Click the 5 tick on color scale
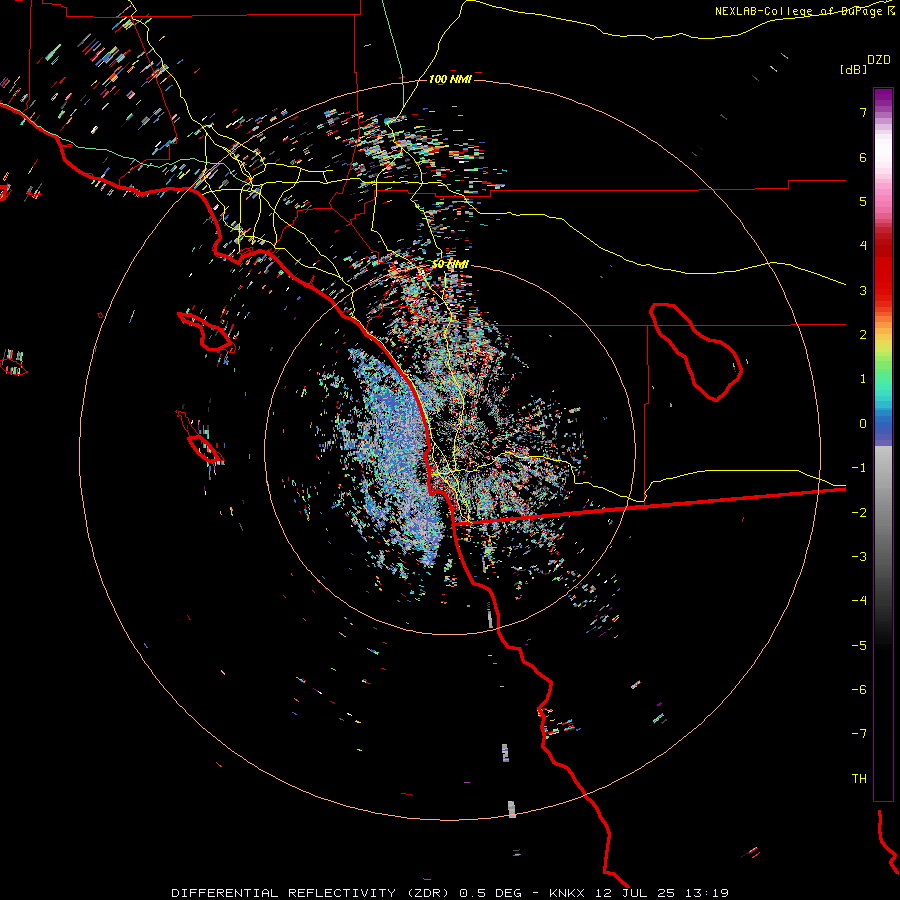 (863, 201)
